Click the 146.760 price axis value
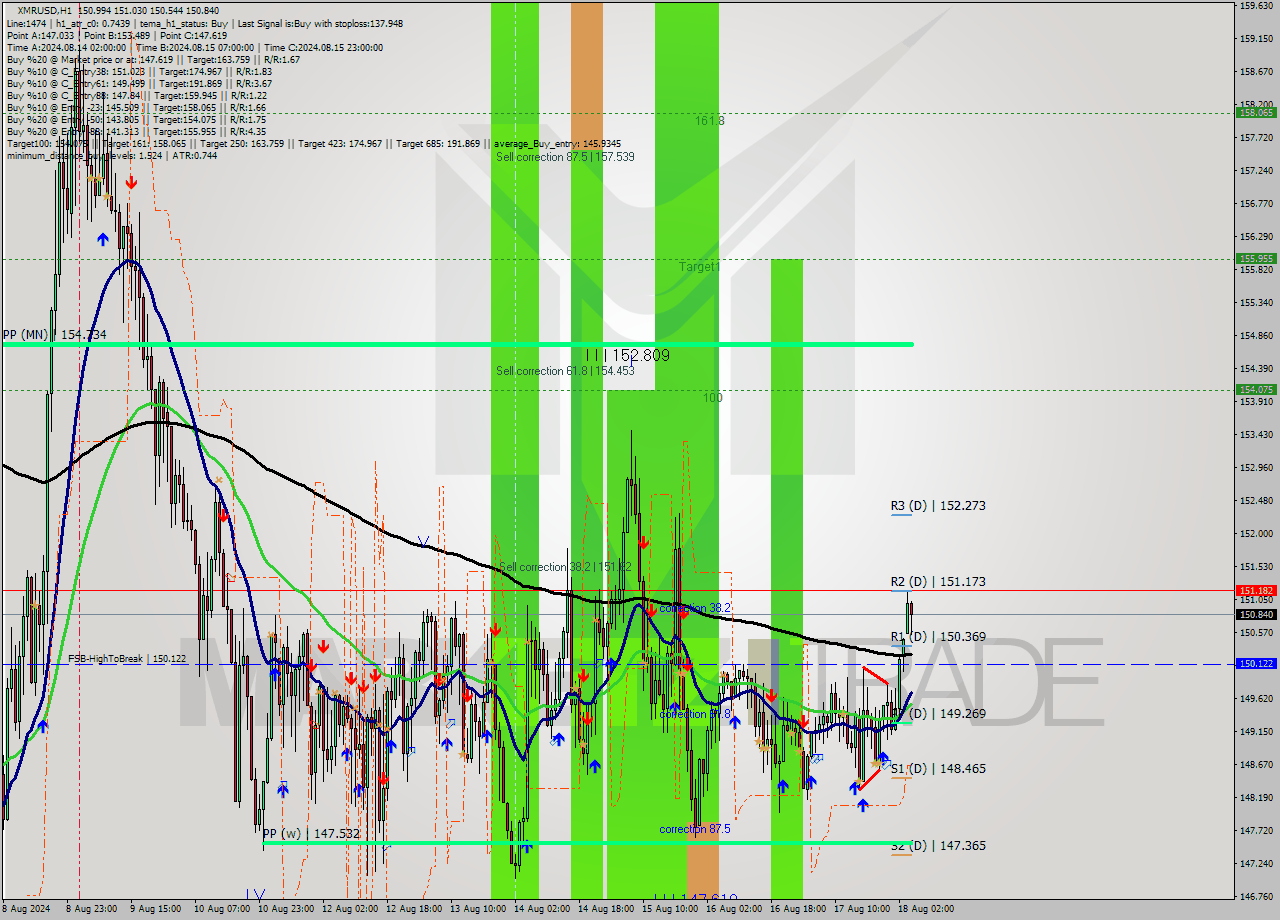 pyautogui.click(x=1255, y=896)
